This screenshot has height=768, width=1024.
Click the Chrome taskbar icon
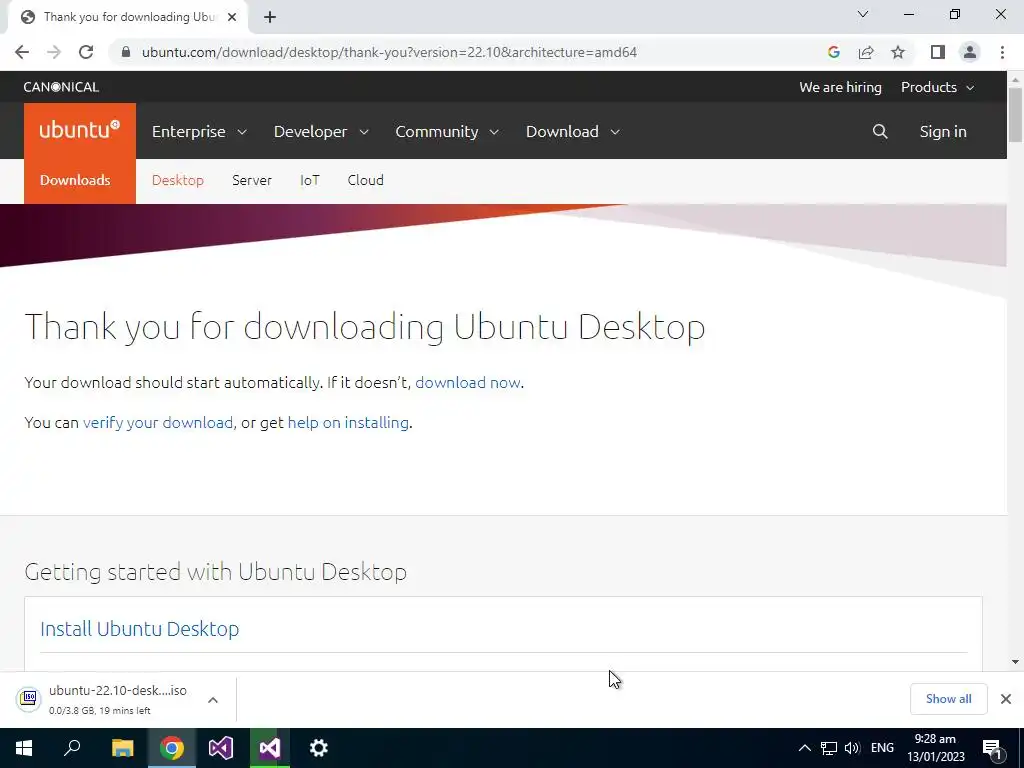click(172, 748)
